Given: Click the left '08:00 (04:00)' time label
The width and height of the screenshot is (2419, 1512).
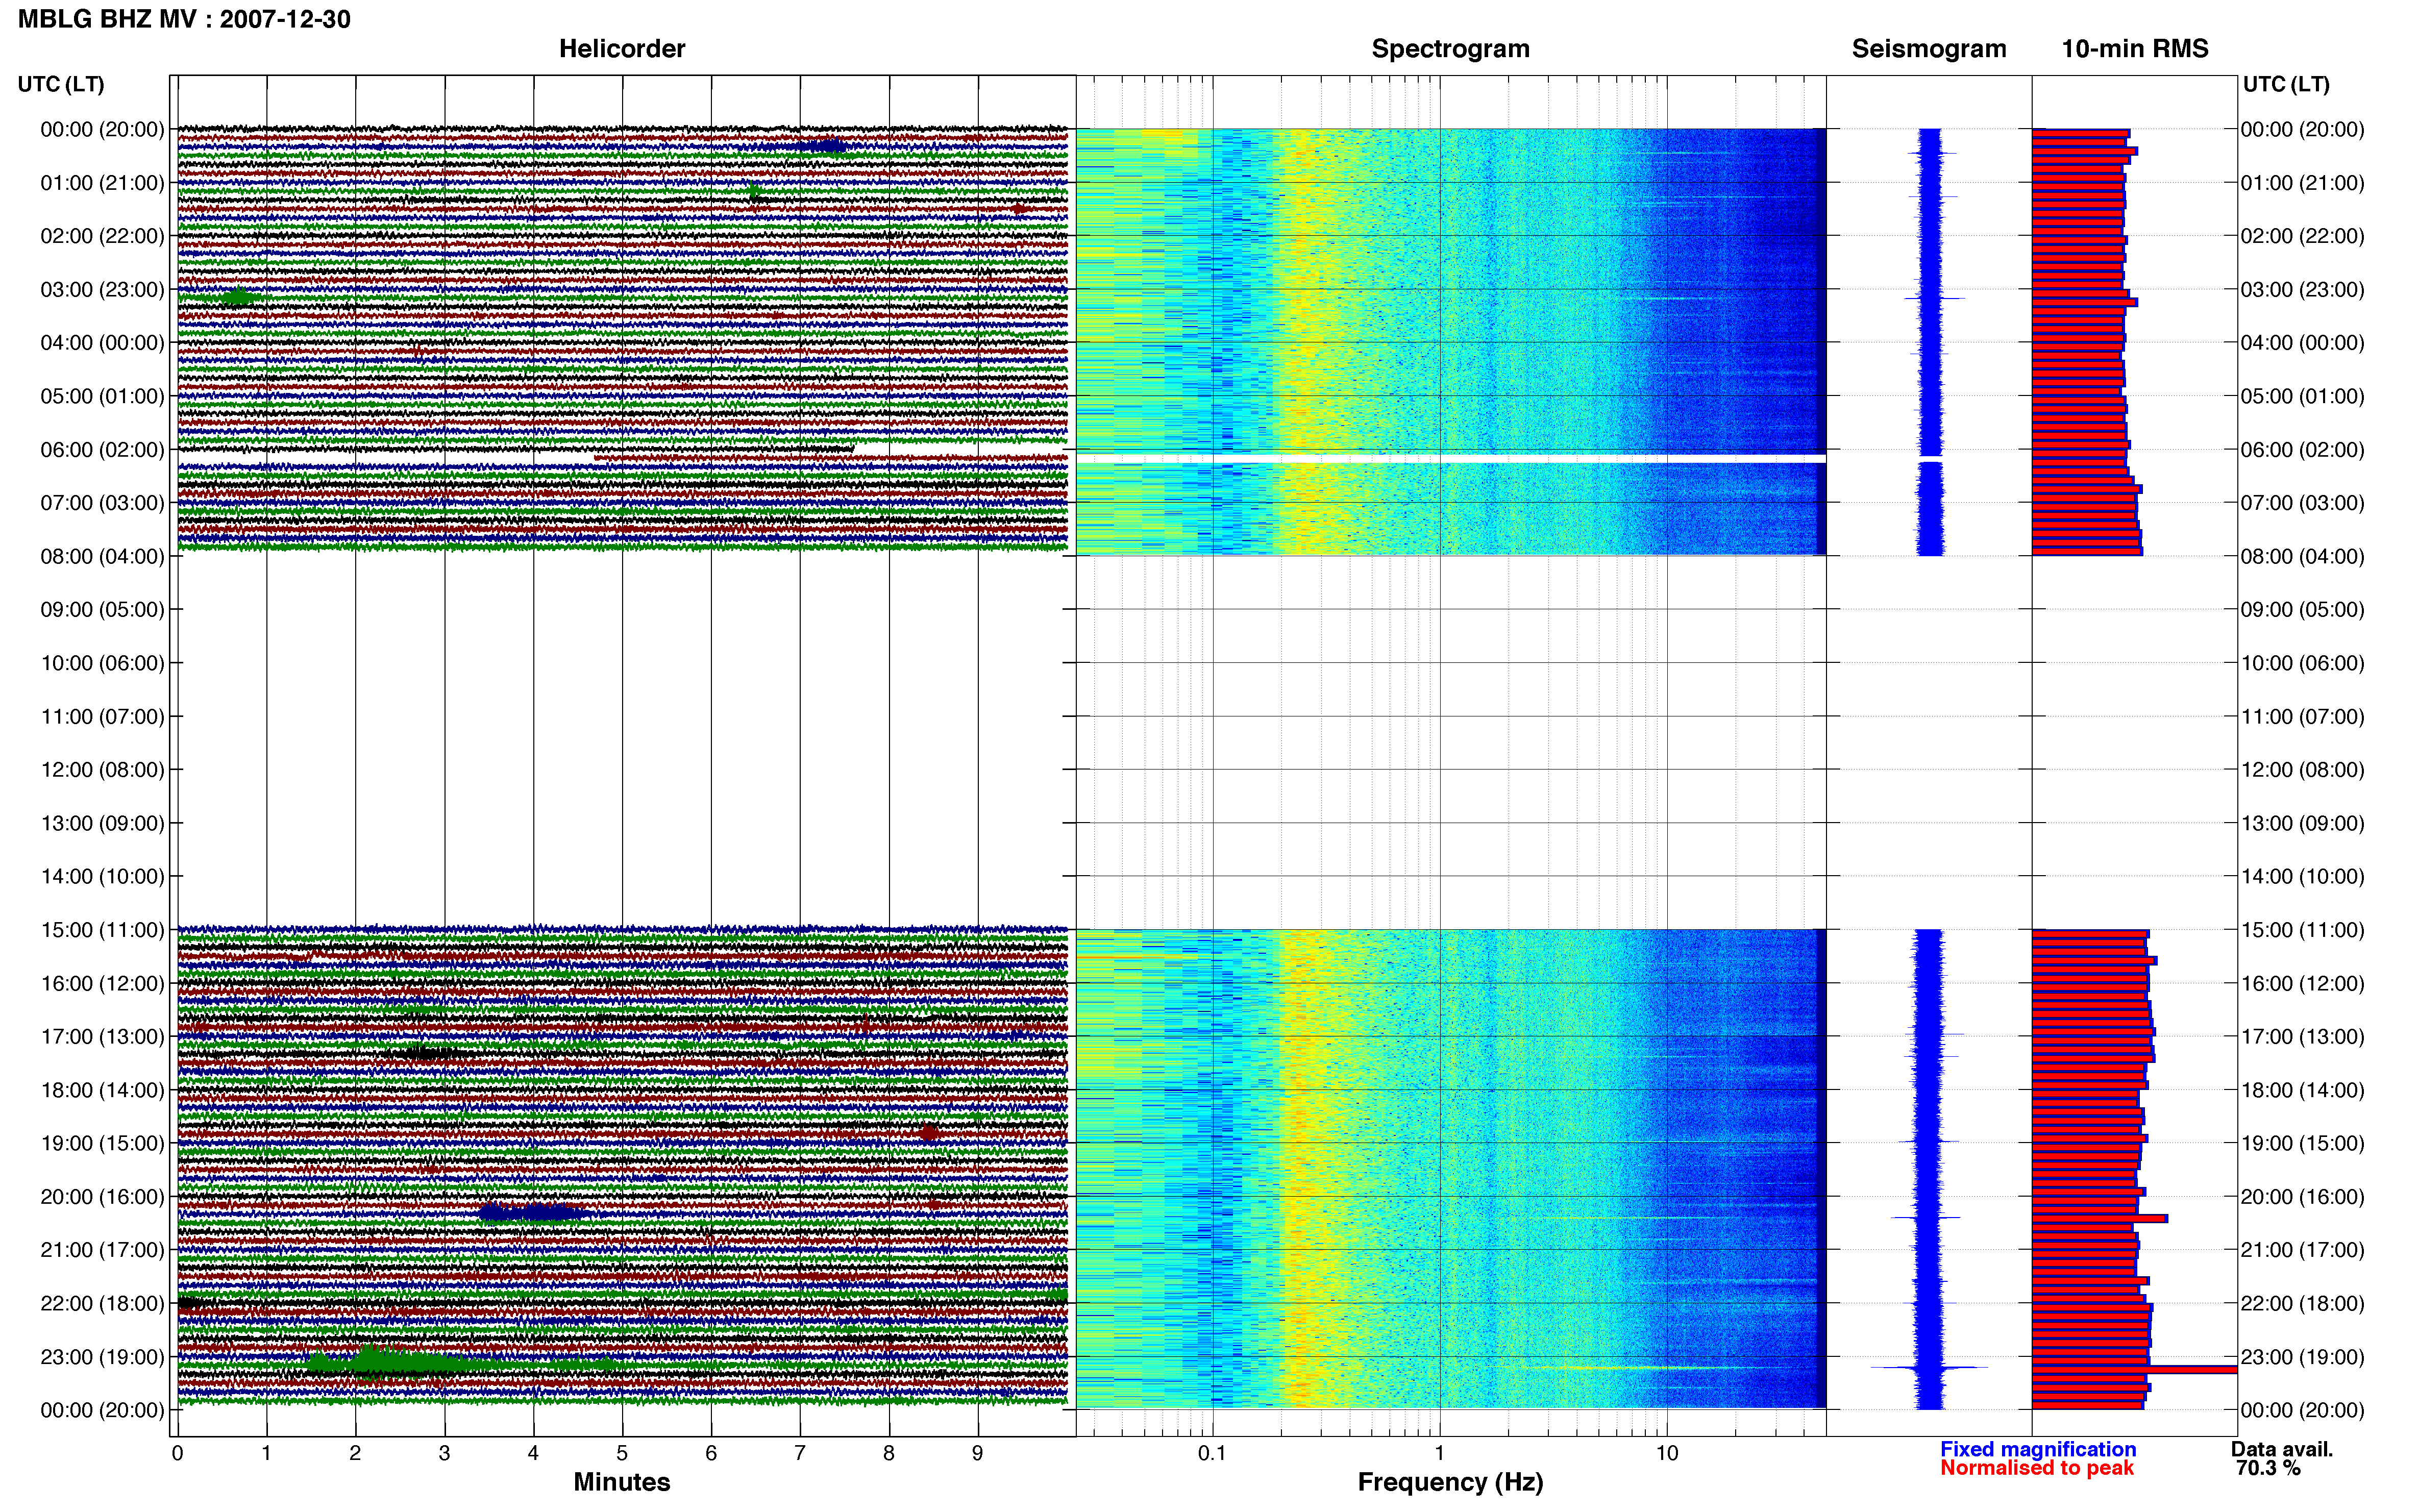Looking at the screenshot, I should coord(102,556).
